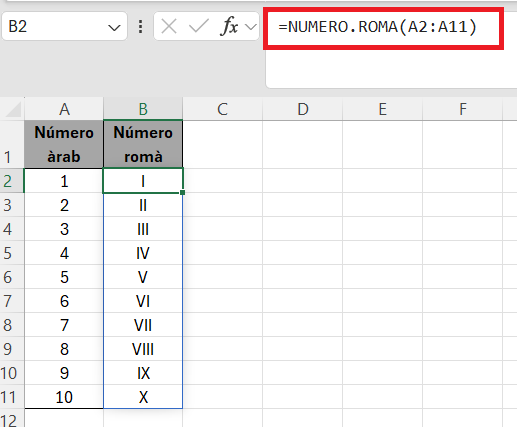The width and height of the screenshot is (517, 427).
Task: Select cell B4 showing III
Action: click(x=143, y=229)
